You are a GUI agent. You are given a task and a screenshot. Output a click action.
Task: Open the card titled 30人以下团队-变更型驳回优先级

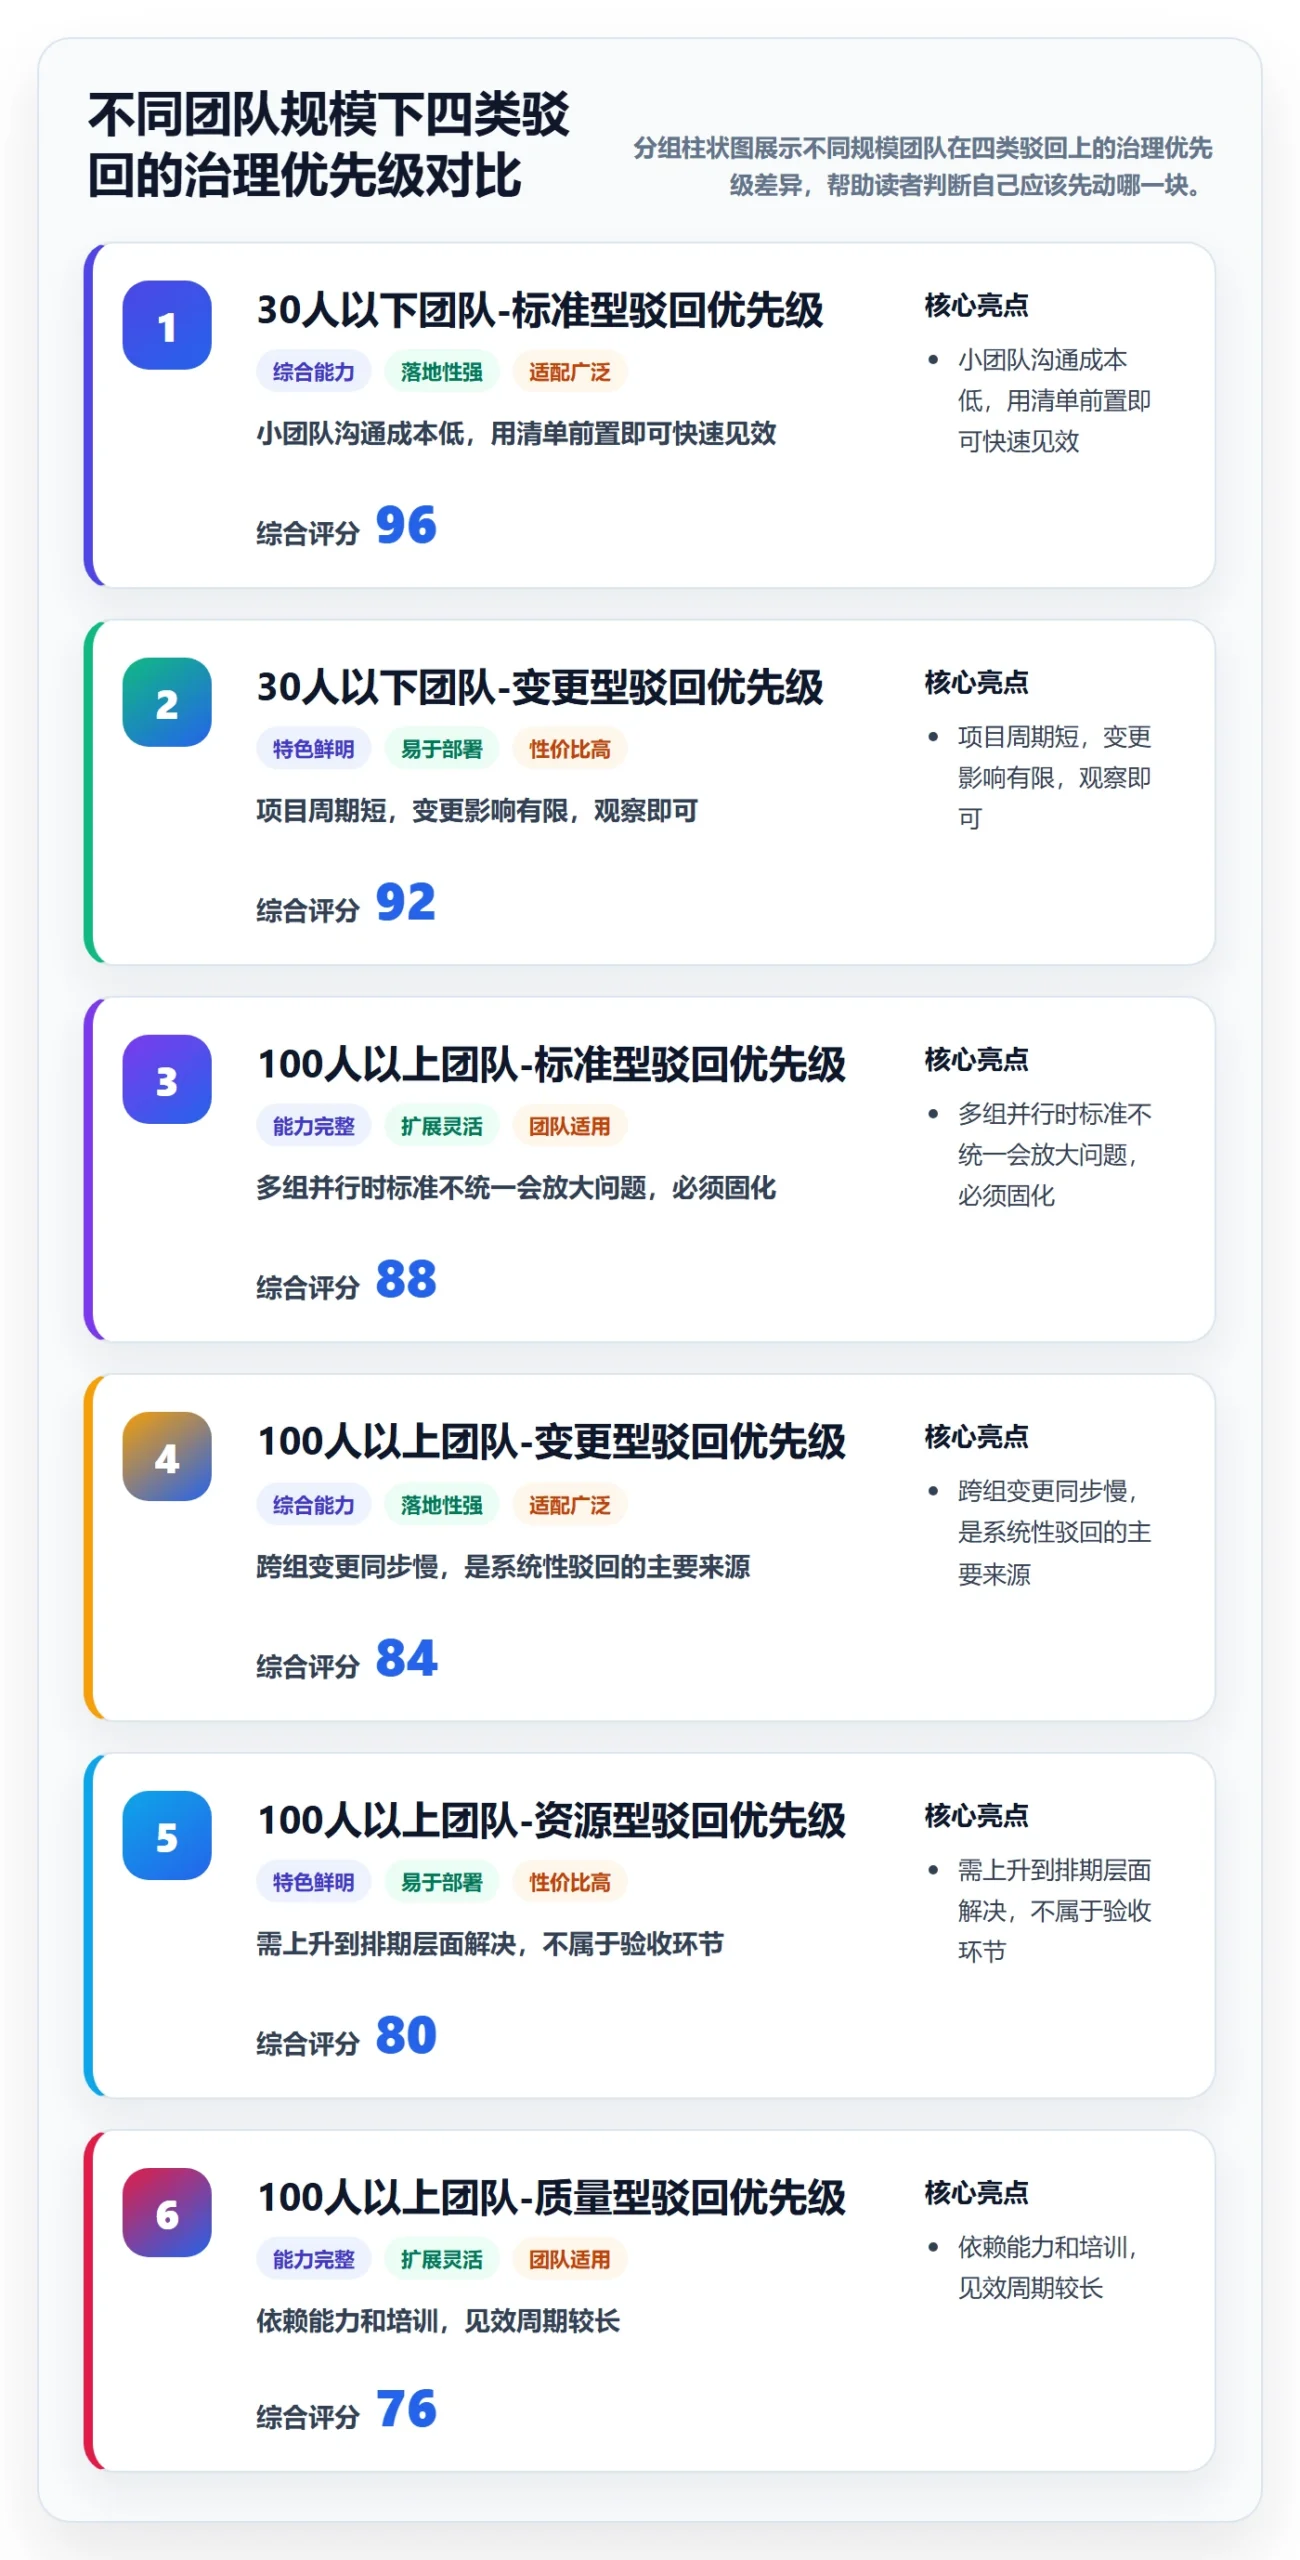[x=650, y=792]
